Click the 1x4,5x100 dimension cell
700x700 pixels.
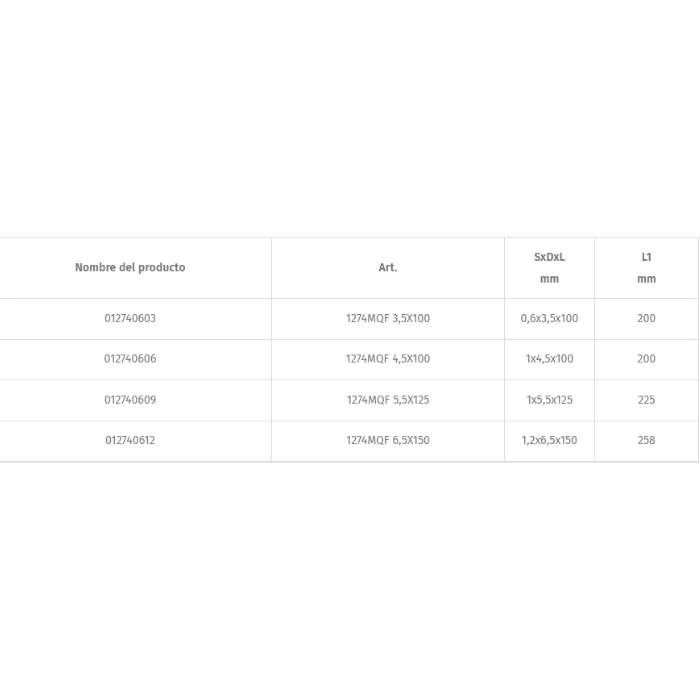click(x=549, y=359)
